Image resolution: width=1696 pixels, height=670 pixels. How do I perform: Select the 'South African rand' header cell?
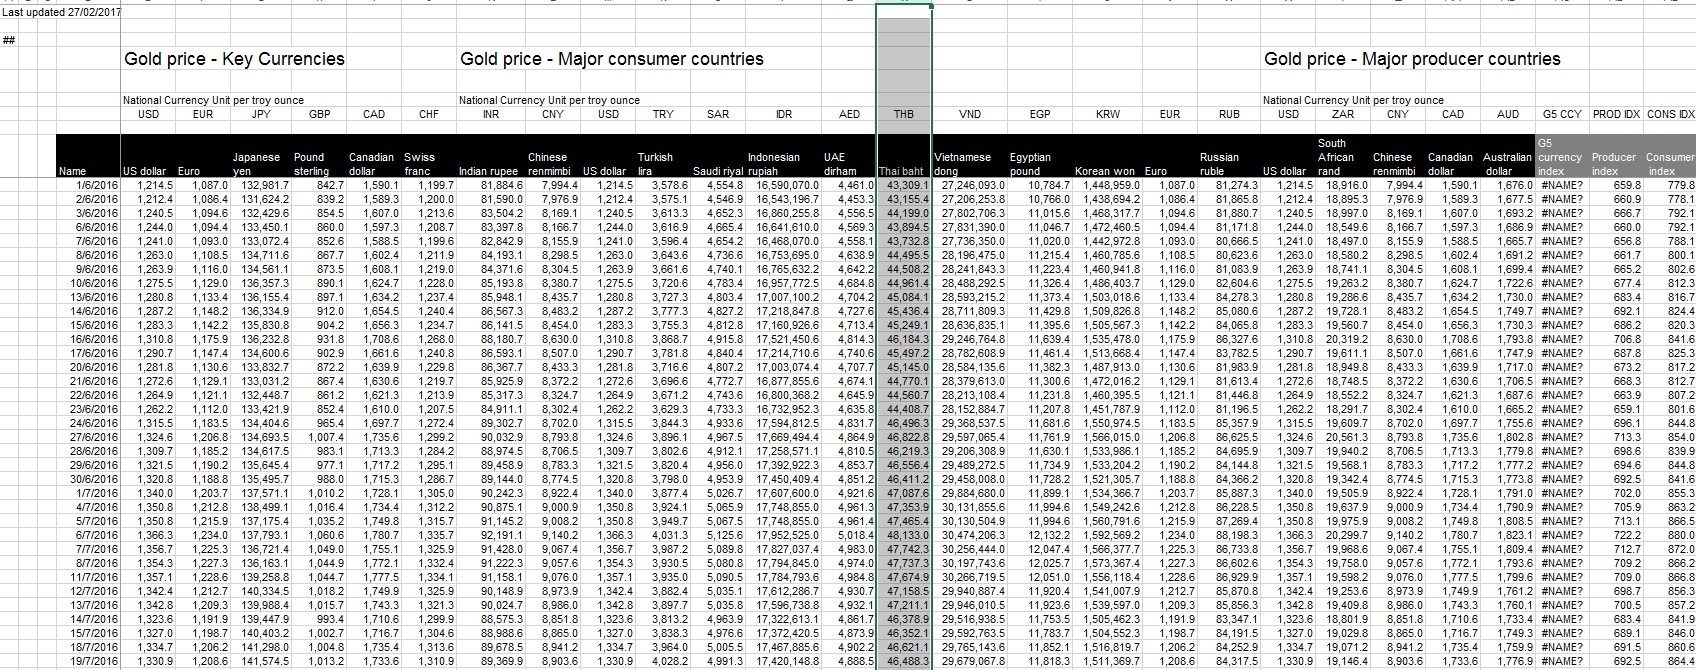click(1345, 157)
